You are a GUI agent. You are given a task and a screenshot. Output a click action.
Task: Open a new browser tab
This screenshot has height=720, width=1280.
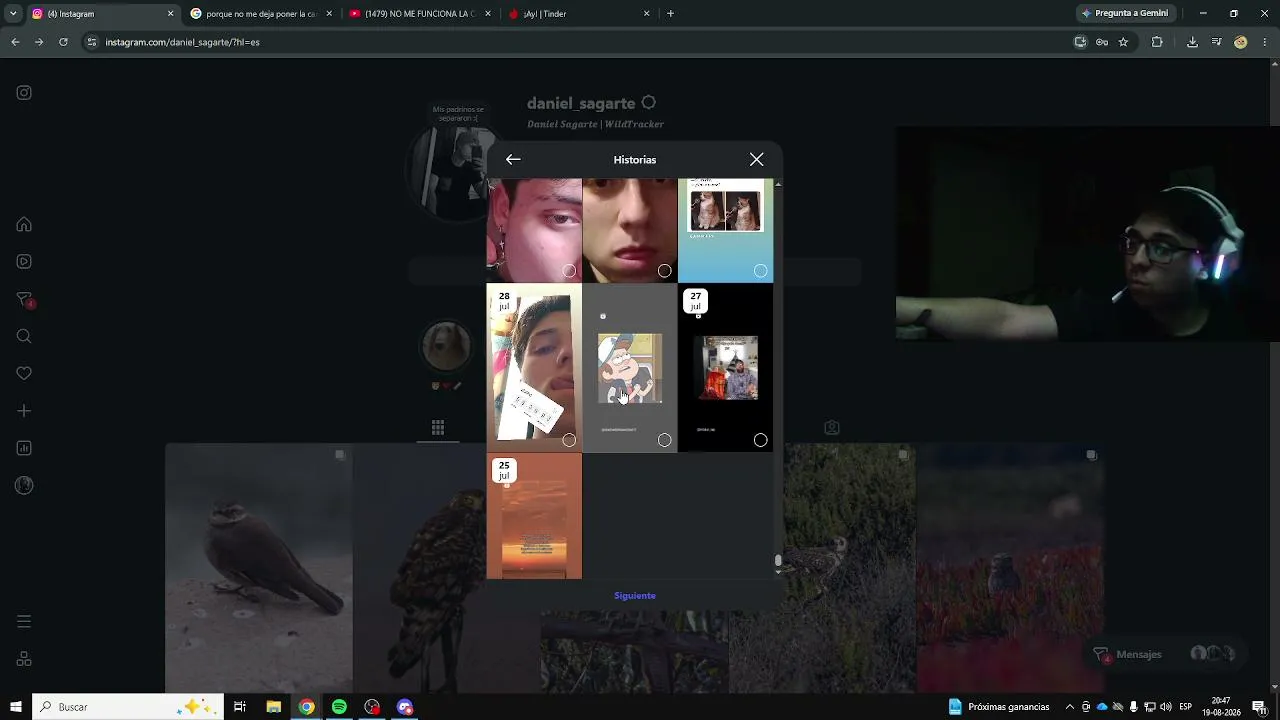pyautogui.click(x=670, y=14)
